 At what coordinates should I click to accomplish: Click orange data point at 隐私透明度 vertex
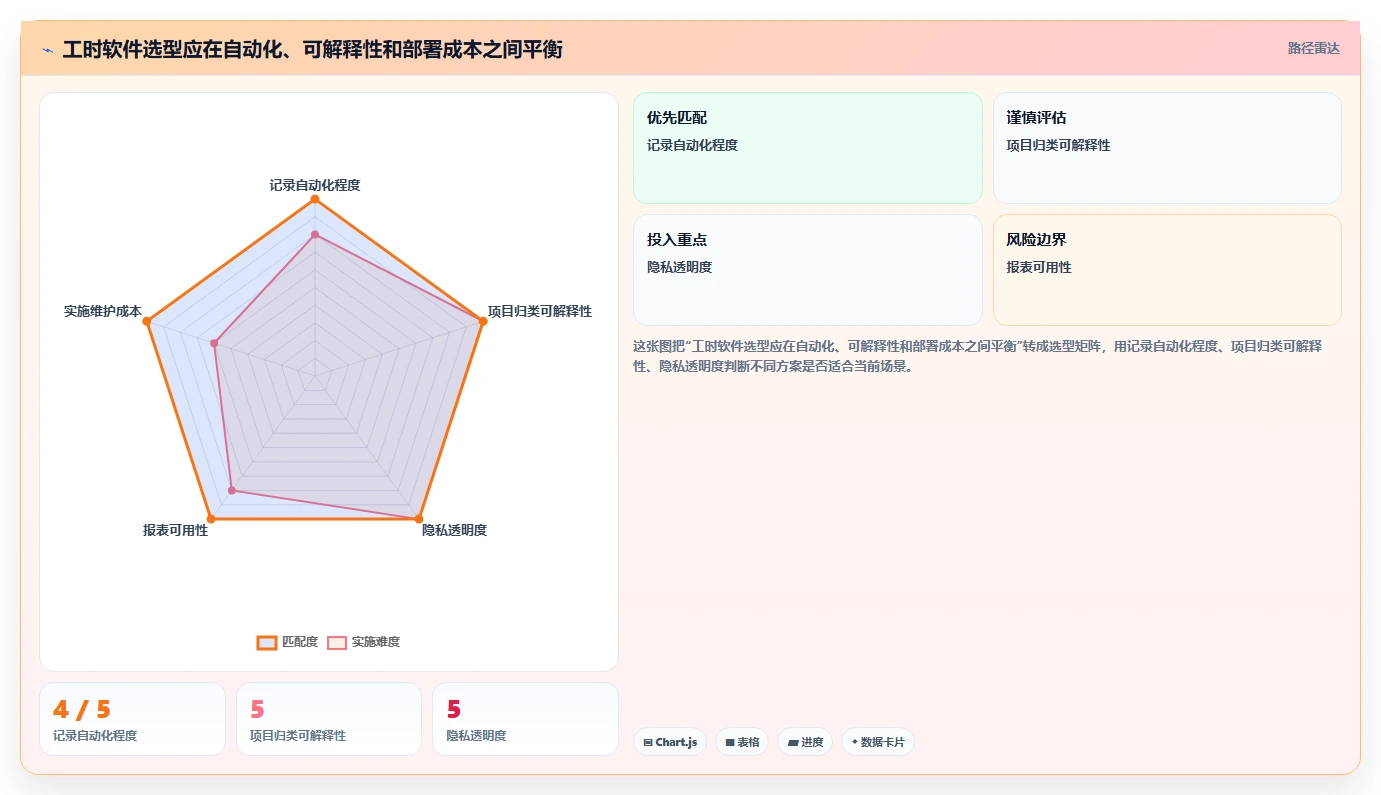tap(419, 519)
